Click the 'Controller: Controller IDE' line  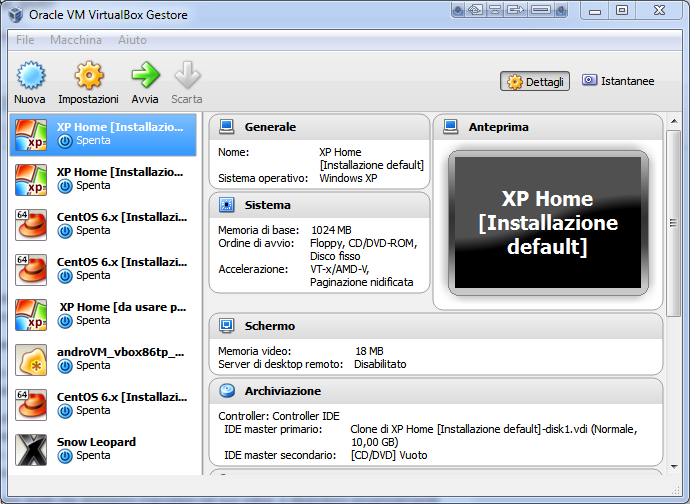tap(279, 416)
